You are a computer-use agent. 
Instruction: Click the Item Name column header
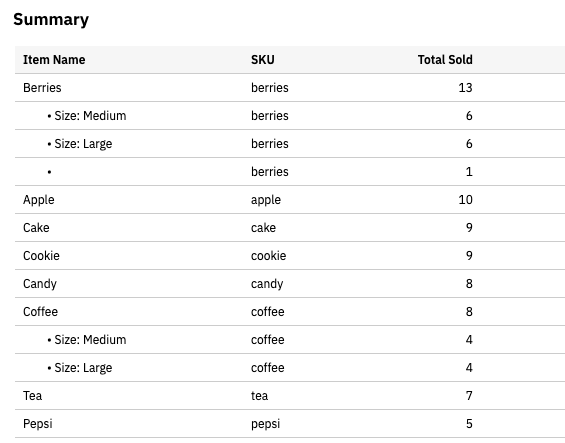click(x=54, y=60)
